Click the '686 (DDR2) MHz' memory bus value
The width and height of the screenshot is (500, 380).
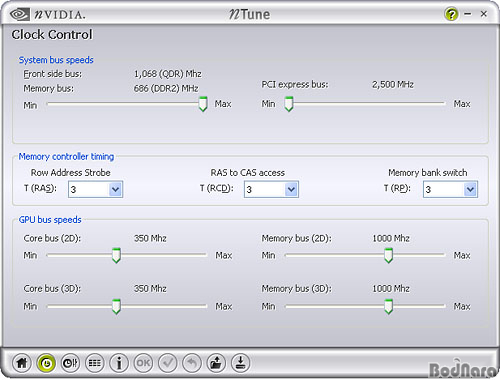(x=166, y=89)
